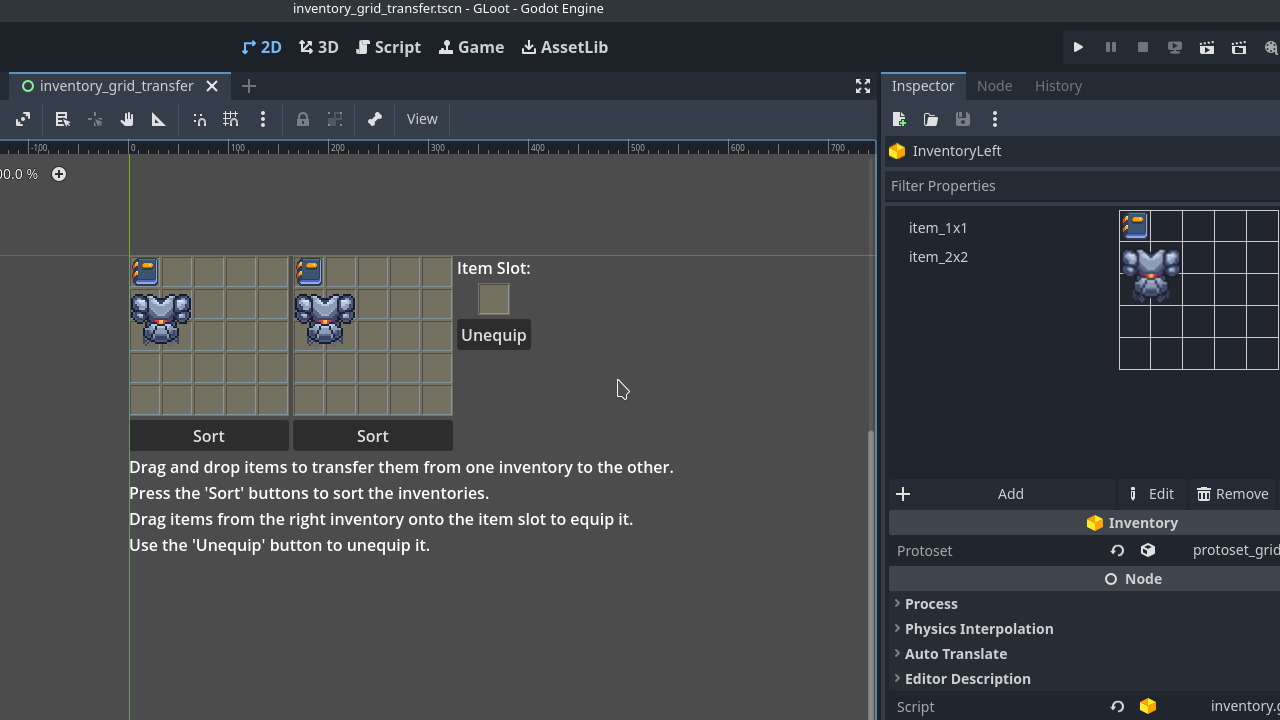Open snapping options three-dot menu
This screenshot has height=720, width=1280.
tap(263, 119)
